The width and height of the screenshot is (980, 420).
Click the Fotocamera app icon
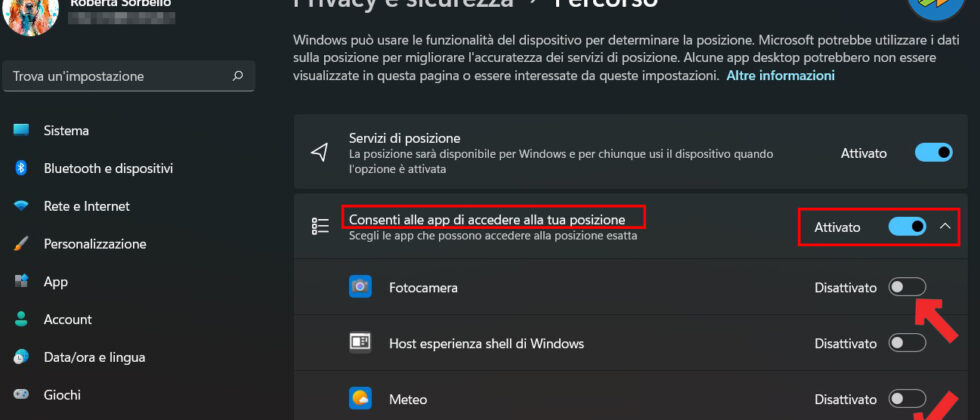pos(360,287)
